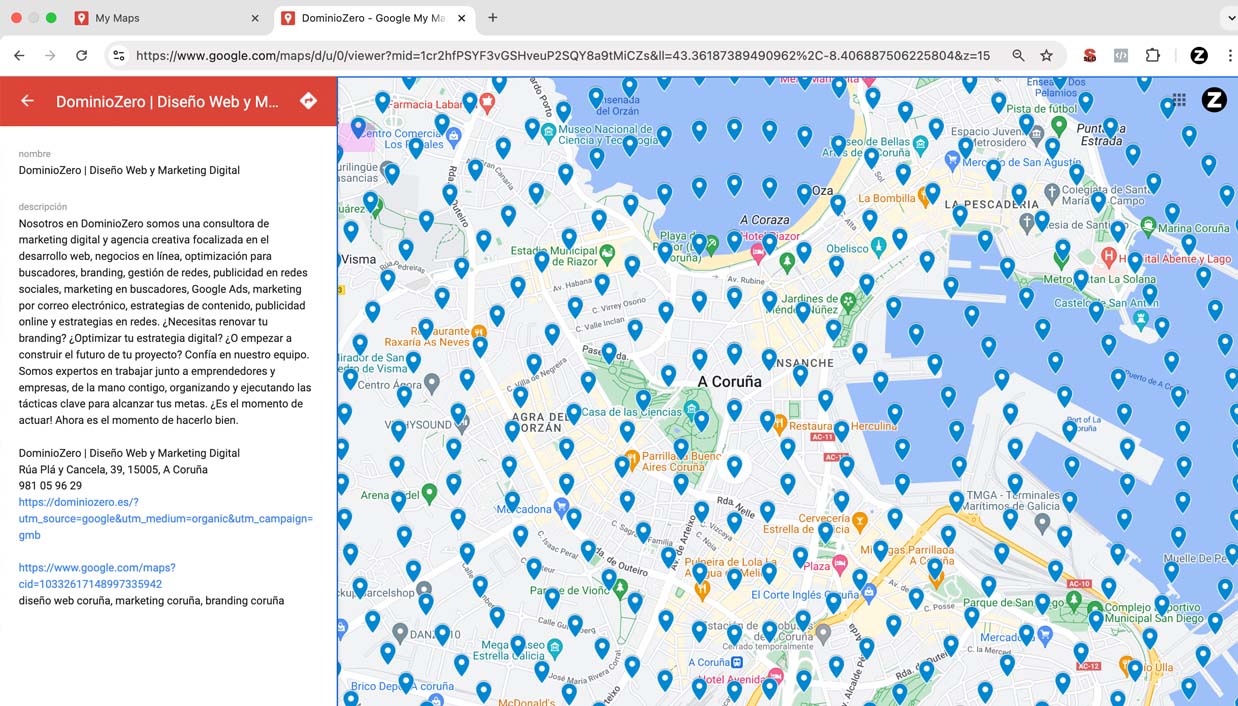Open the Chrome profile button in the toolbar
Screen dimensions: 1238x706
click(x=1199, y=56)
